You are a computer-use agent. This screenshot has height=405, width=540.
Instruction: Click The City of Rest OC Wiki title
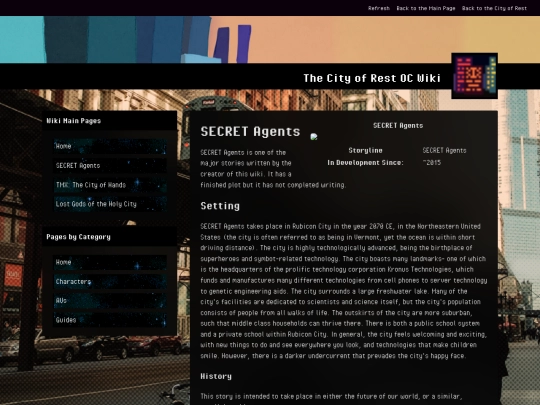tap(372, 78)
